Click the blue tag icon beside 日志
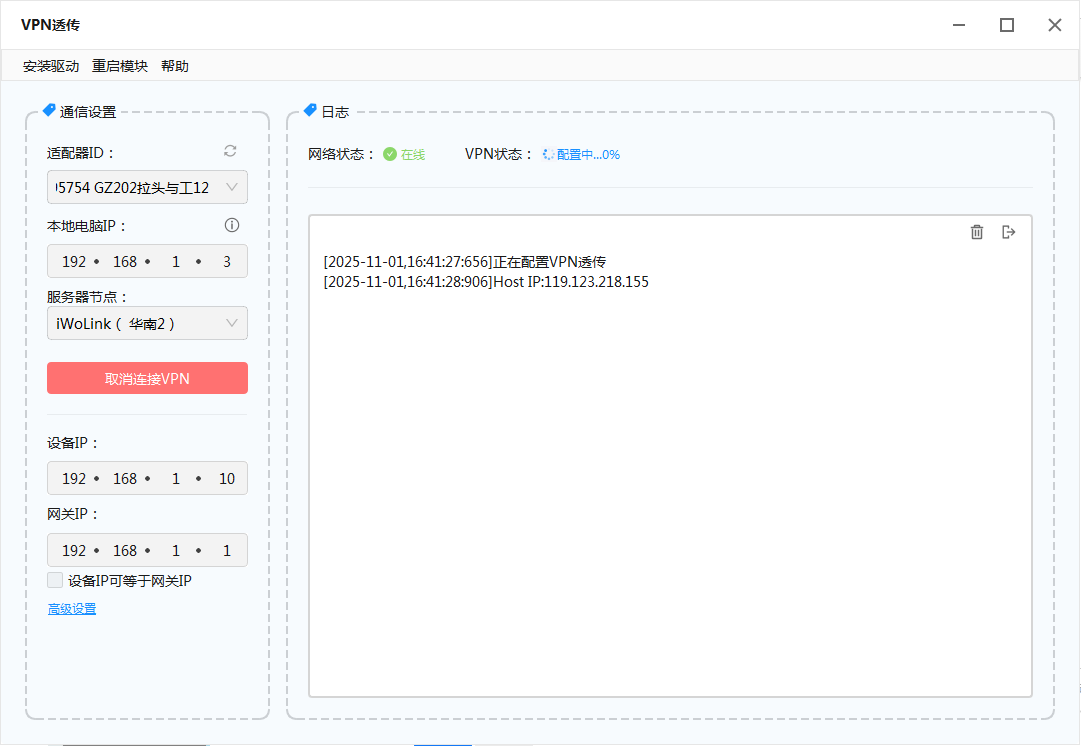This screenshot has height=746, width=1081. click(310, 111)
